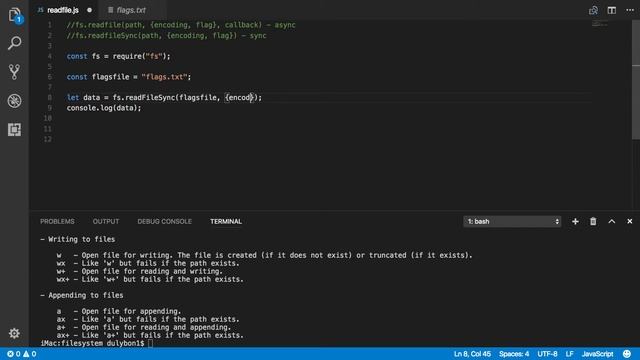The height and width of the screenshot is (360, 640).
Task: Click the minimap preview in the editor
Action: click(x=600, y=24)
